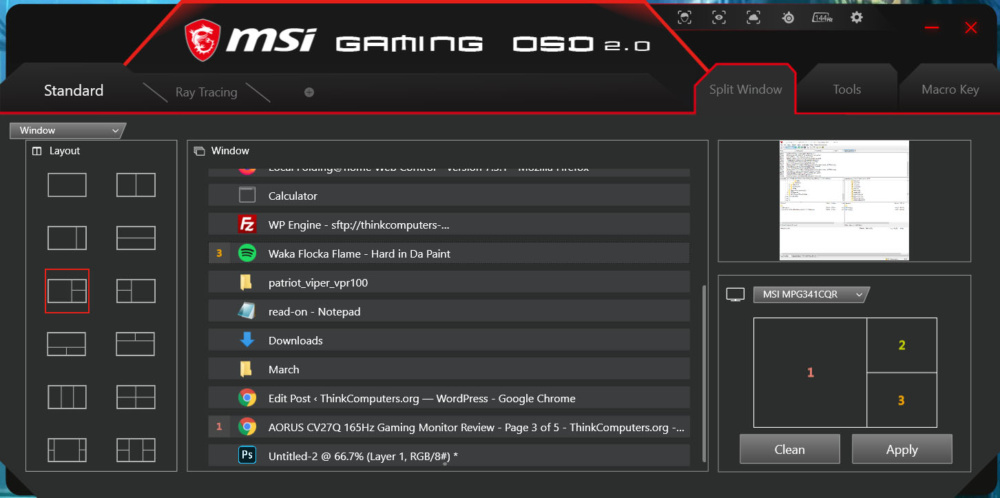Viewport: 1000px width, 498px height.
Task: Click the face capture frame icon
Action: (x=684, y=18)
